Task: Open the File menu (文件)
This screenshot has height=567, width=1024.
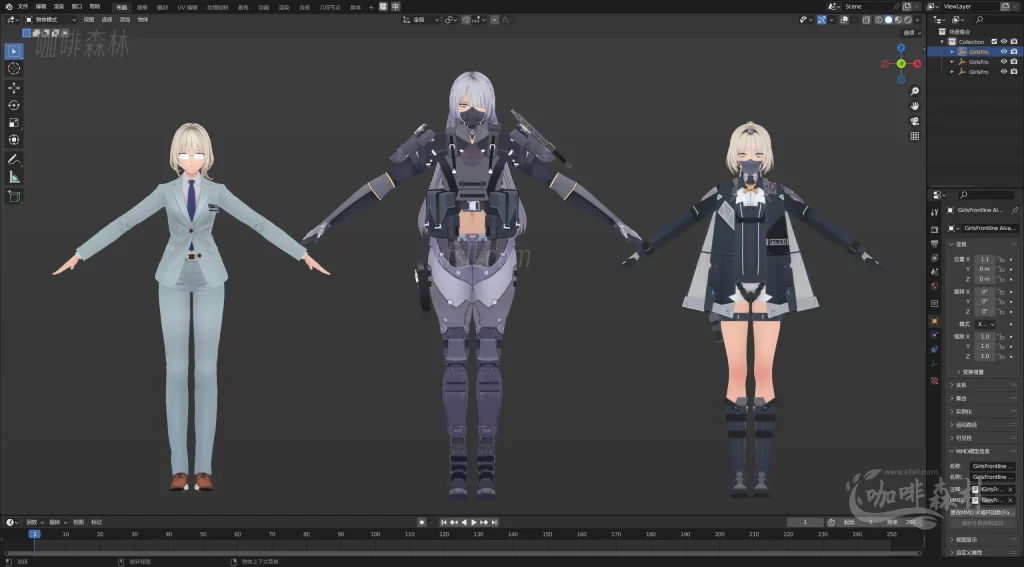Action: pyautogui.click(x=23, y=7)
